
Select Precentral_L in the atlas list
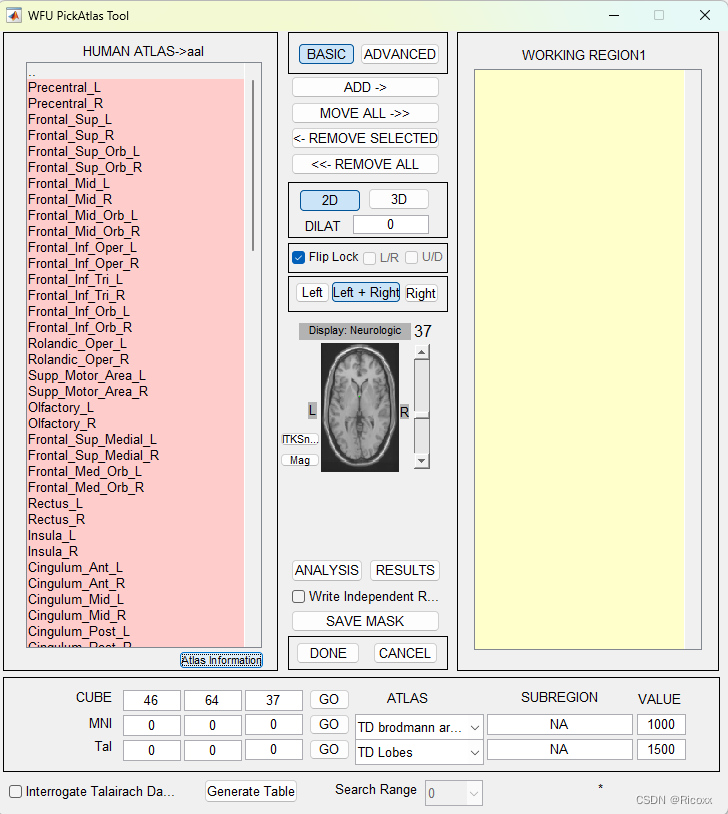click(x=136, y=88)
